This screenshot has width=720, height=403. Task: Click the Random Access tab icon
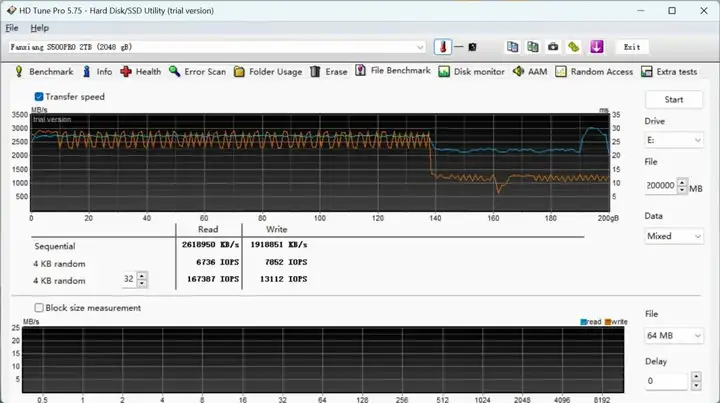pos(561,72)
